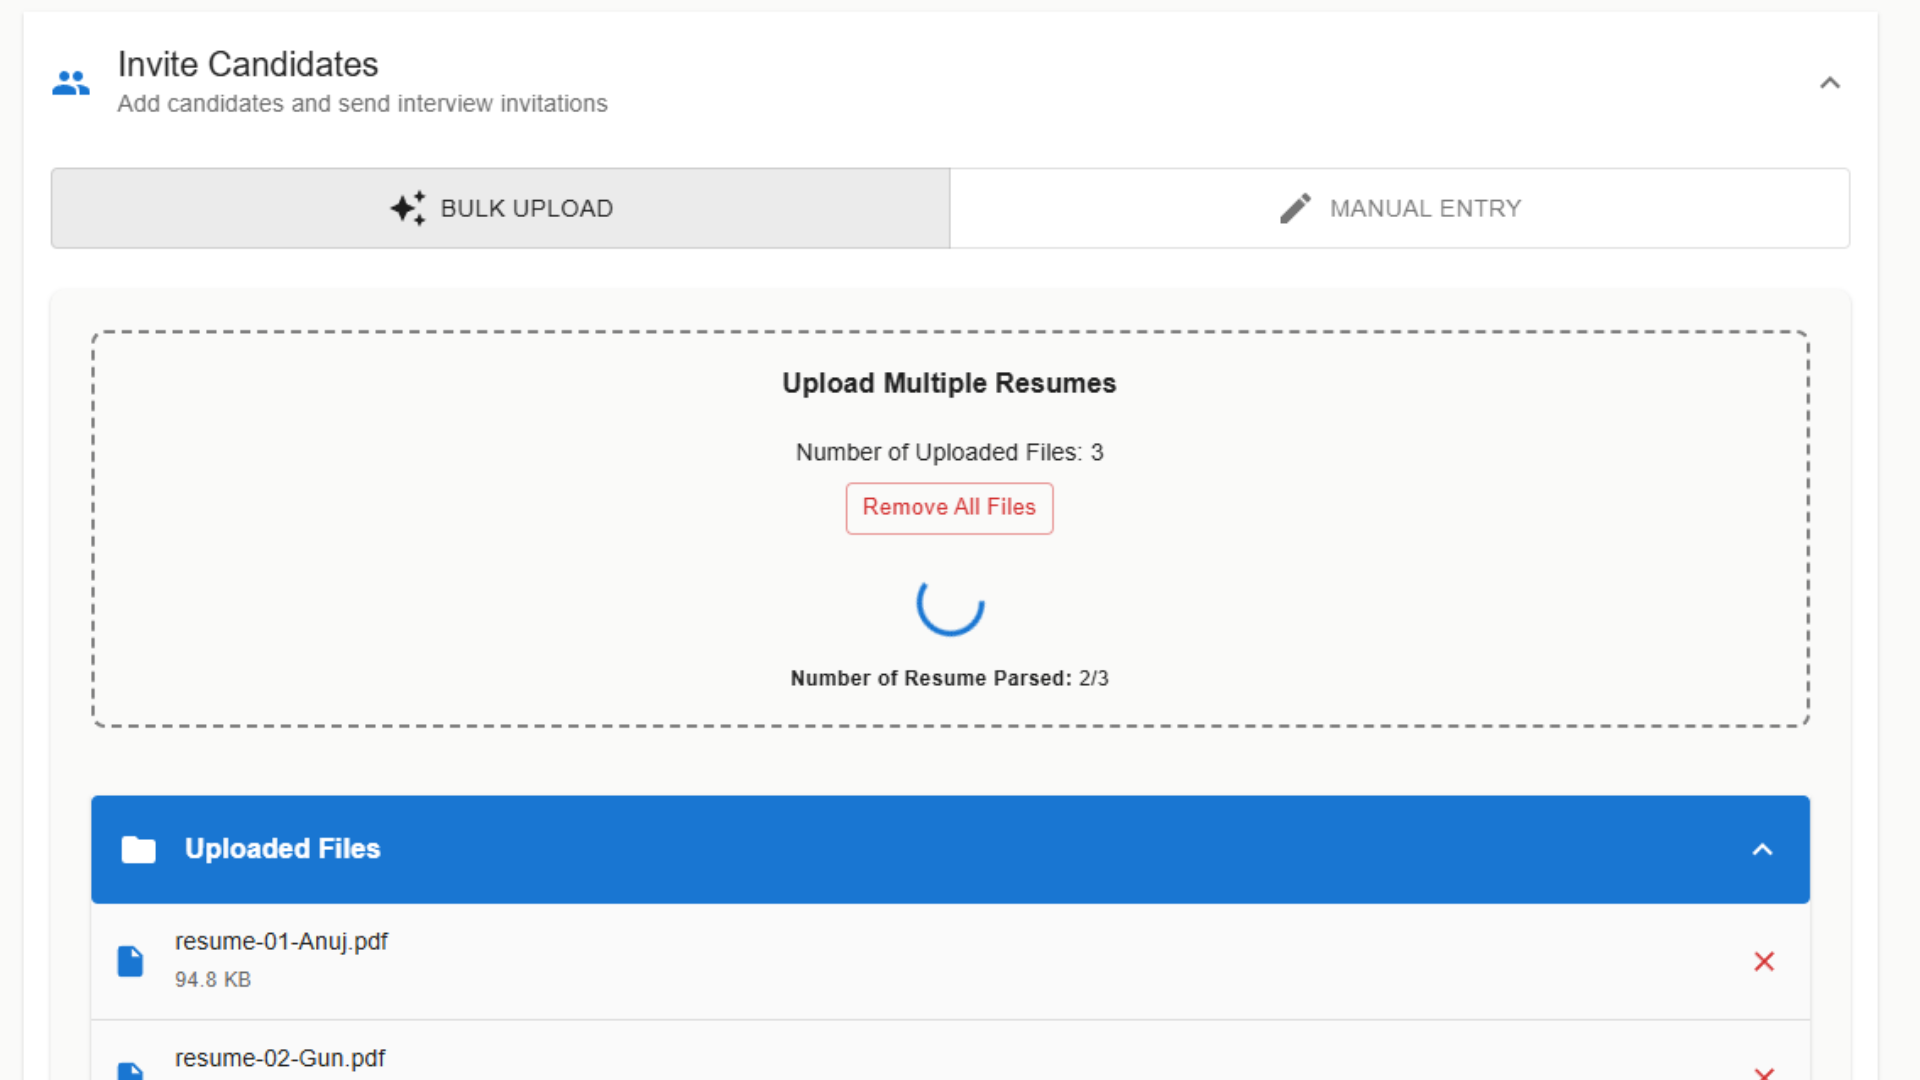The width and height of the screenshot is (1920, 1080).
Task: Click the Invite Candidates section title
Action: pyautogui.click(x=248, y=65)
